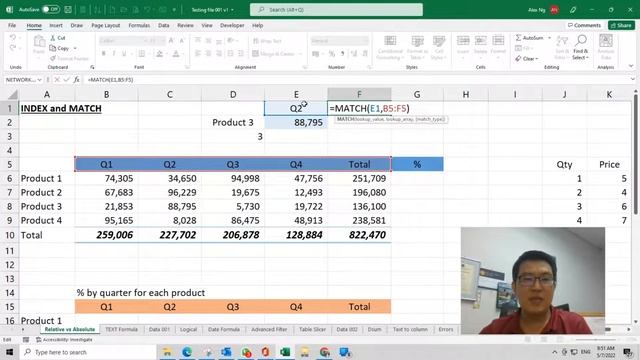Screen dimensions: 640x360
Task: Click the AutoSum button
Action: 529,38
